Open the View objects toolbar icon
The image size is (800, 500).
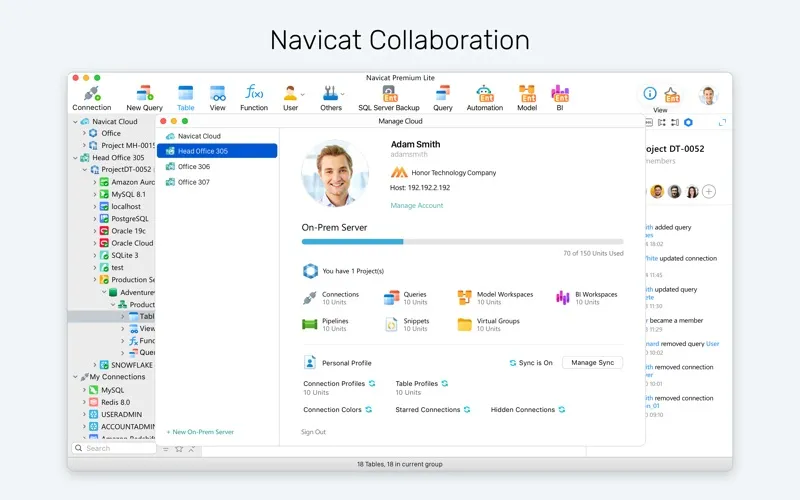217,98
